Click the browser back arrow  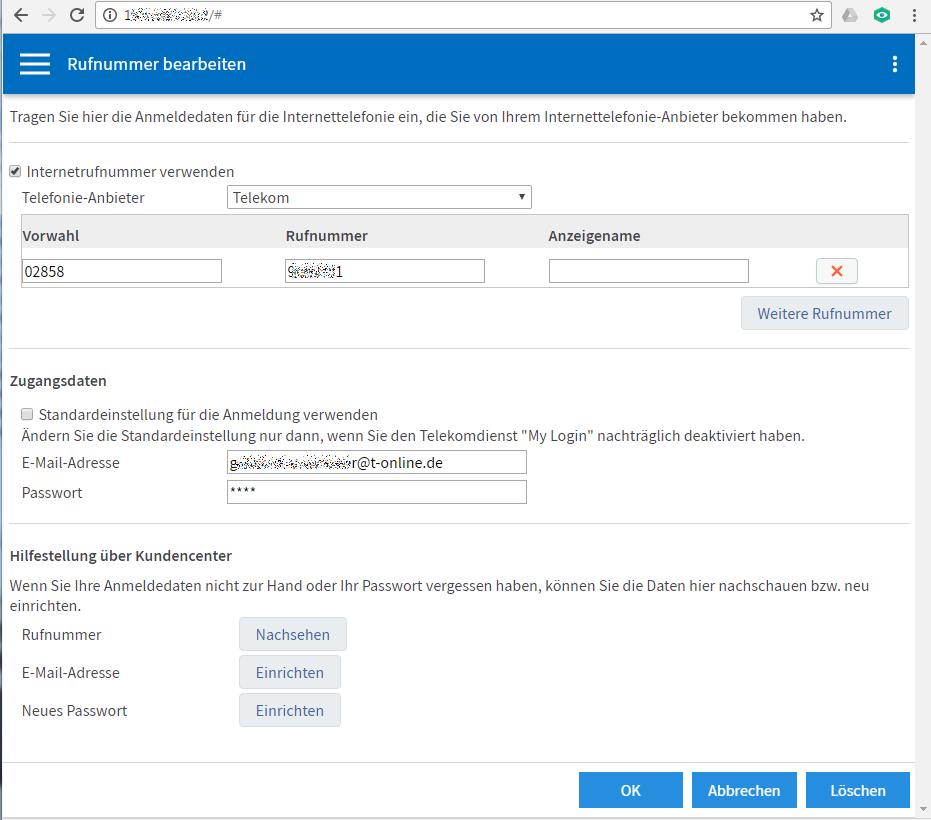pyautogui.click(x=20, y=15)
